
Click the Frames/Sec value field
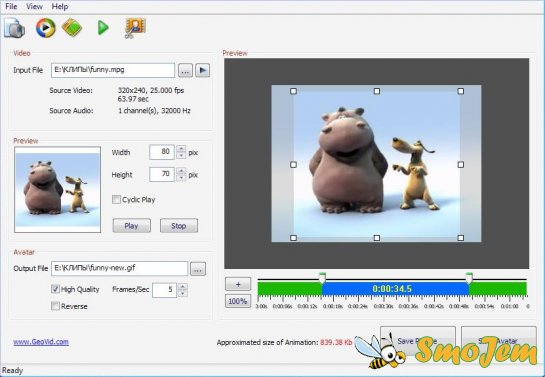click(165, 290)
